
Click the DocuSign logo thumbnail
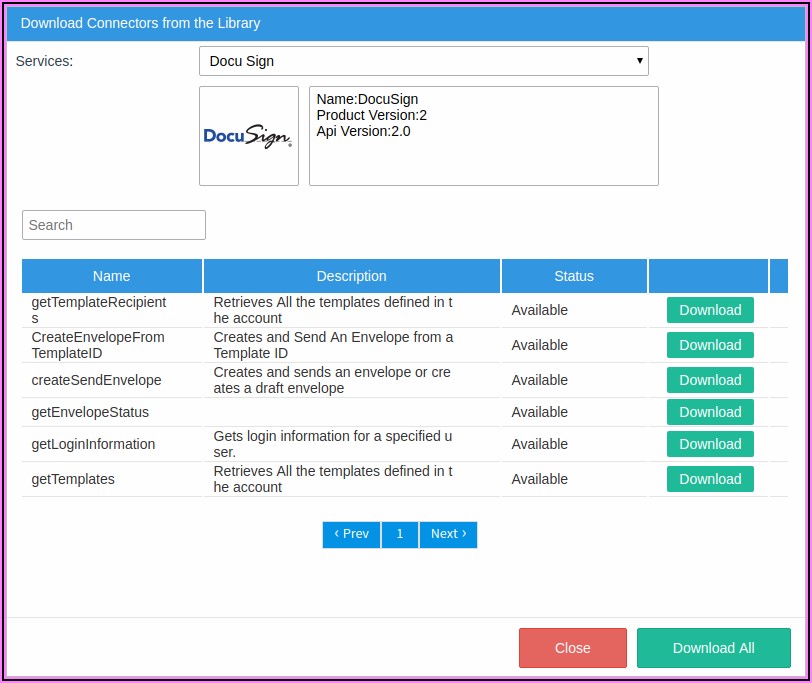point(248,136)
